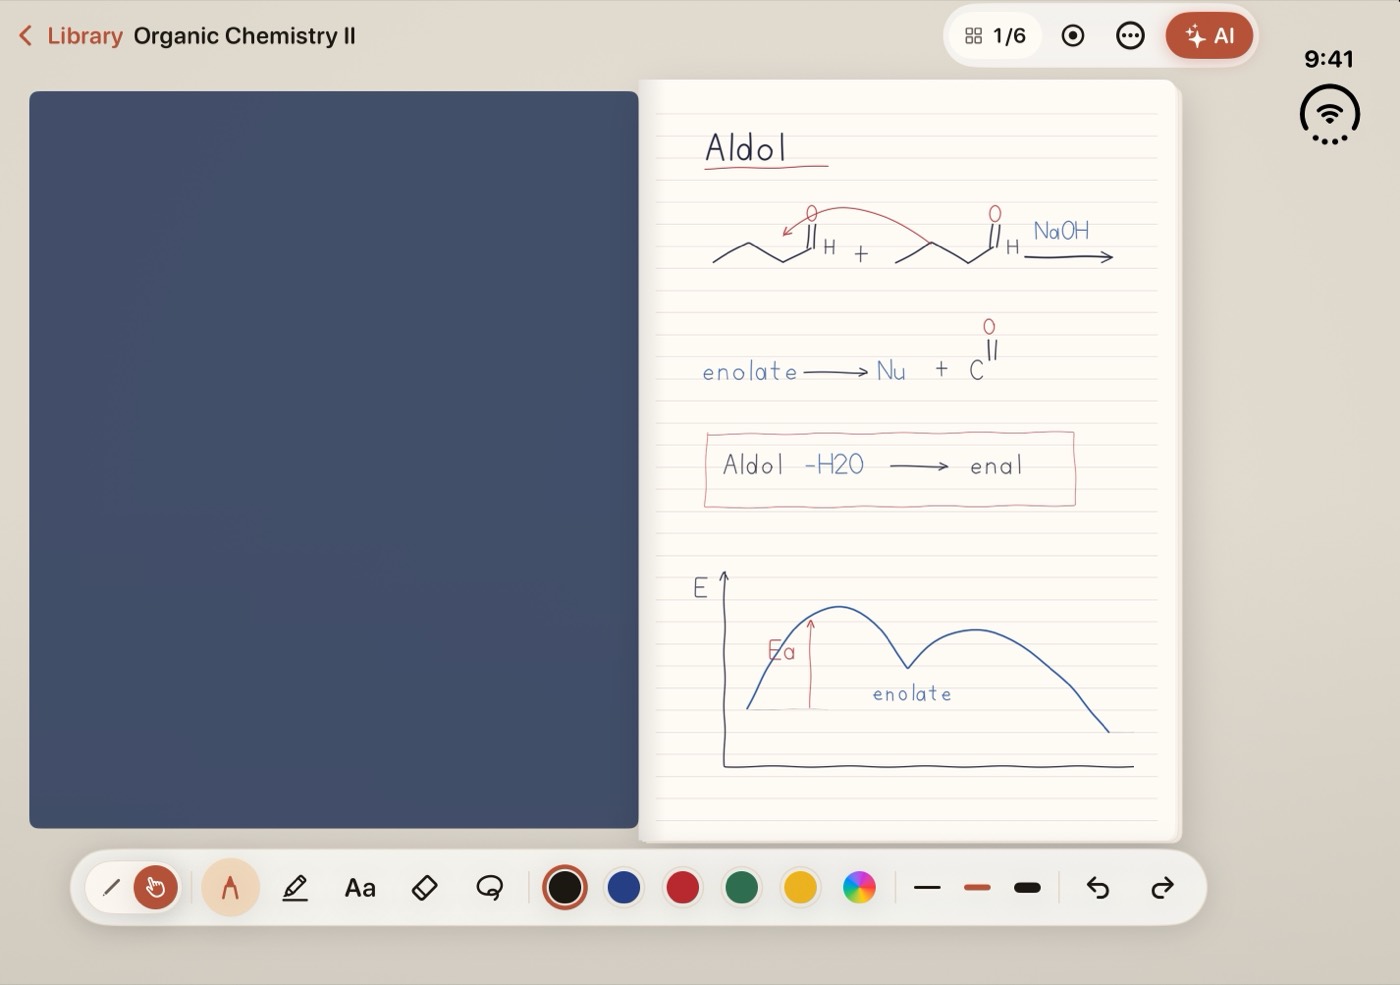Screen dimensions: 1400x985
Task: Tap the word enal in the box
Action: (x=996, y=465)
